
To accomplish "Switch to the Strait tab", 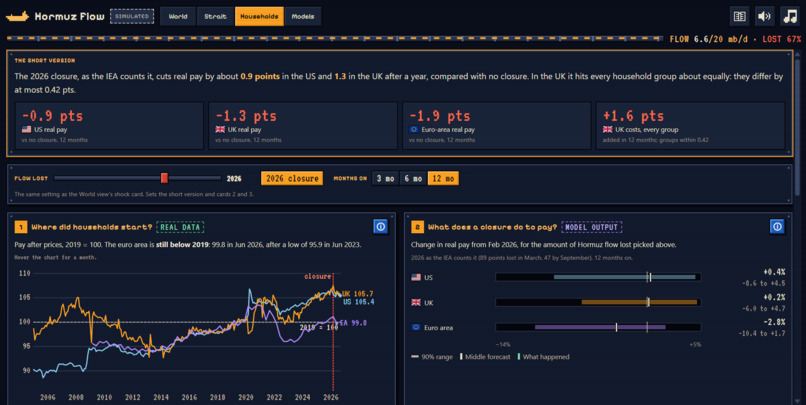I will click(x=215, y=16).
